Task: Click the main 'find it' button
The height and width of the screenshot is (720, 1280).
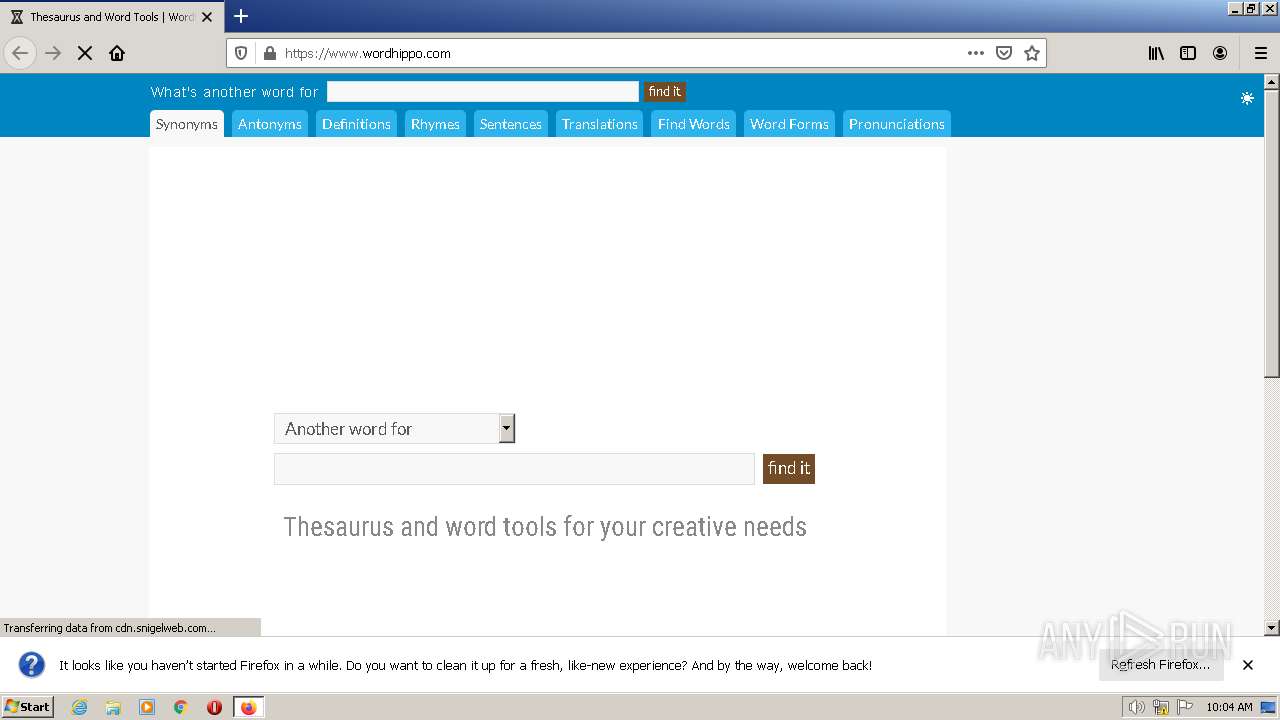Action: pos(789,469)
